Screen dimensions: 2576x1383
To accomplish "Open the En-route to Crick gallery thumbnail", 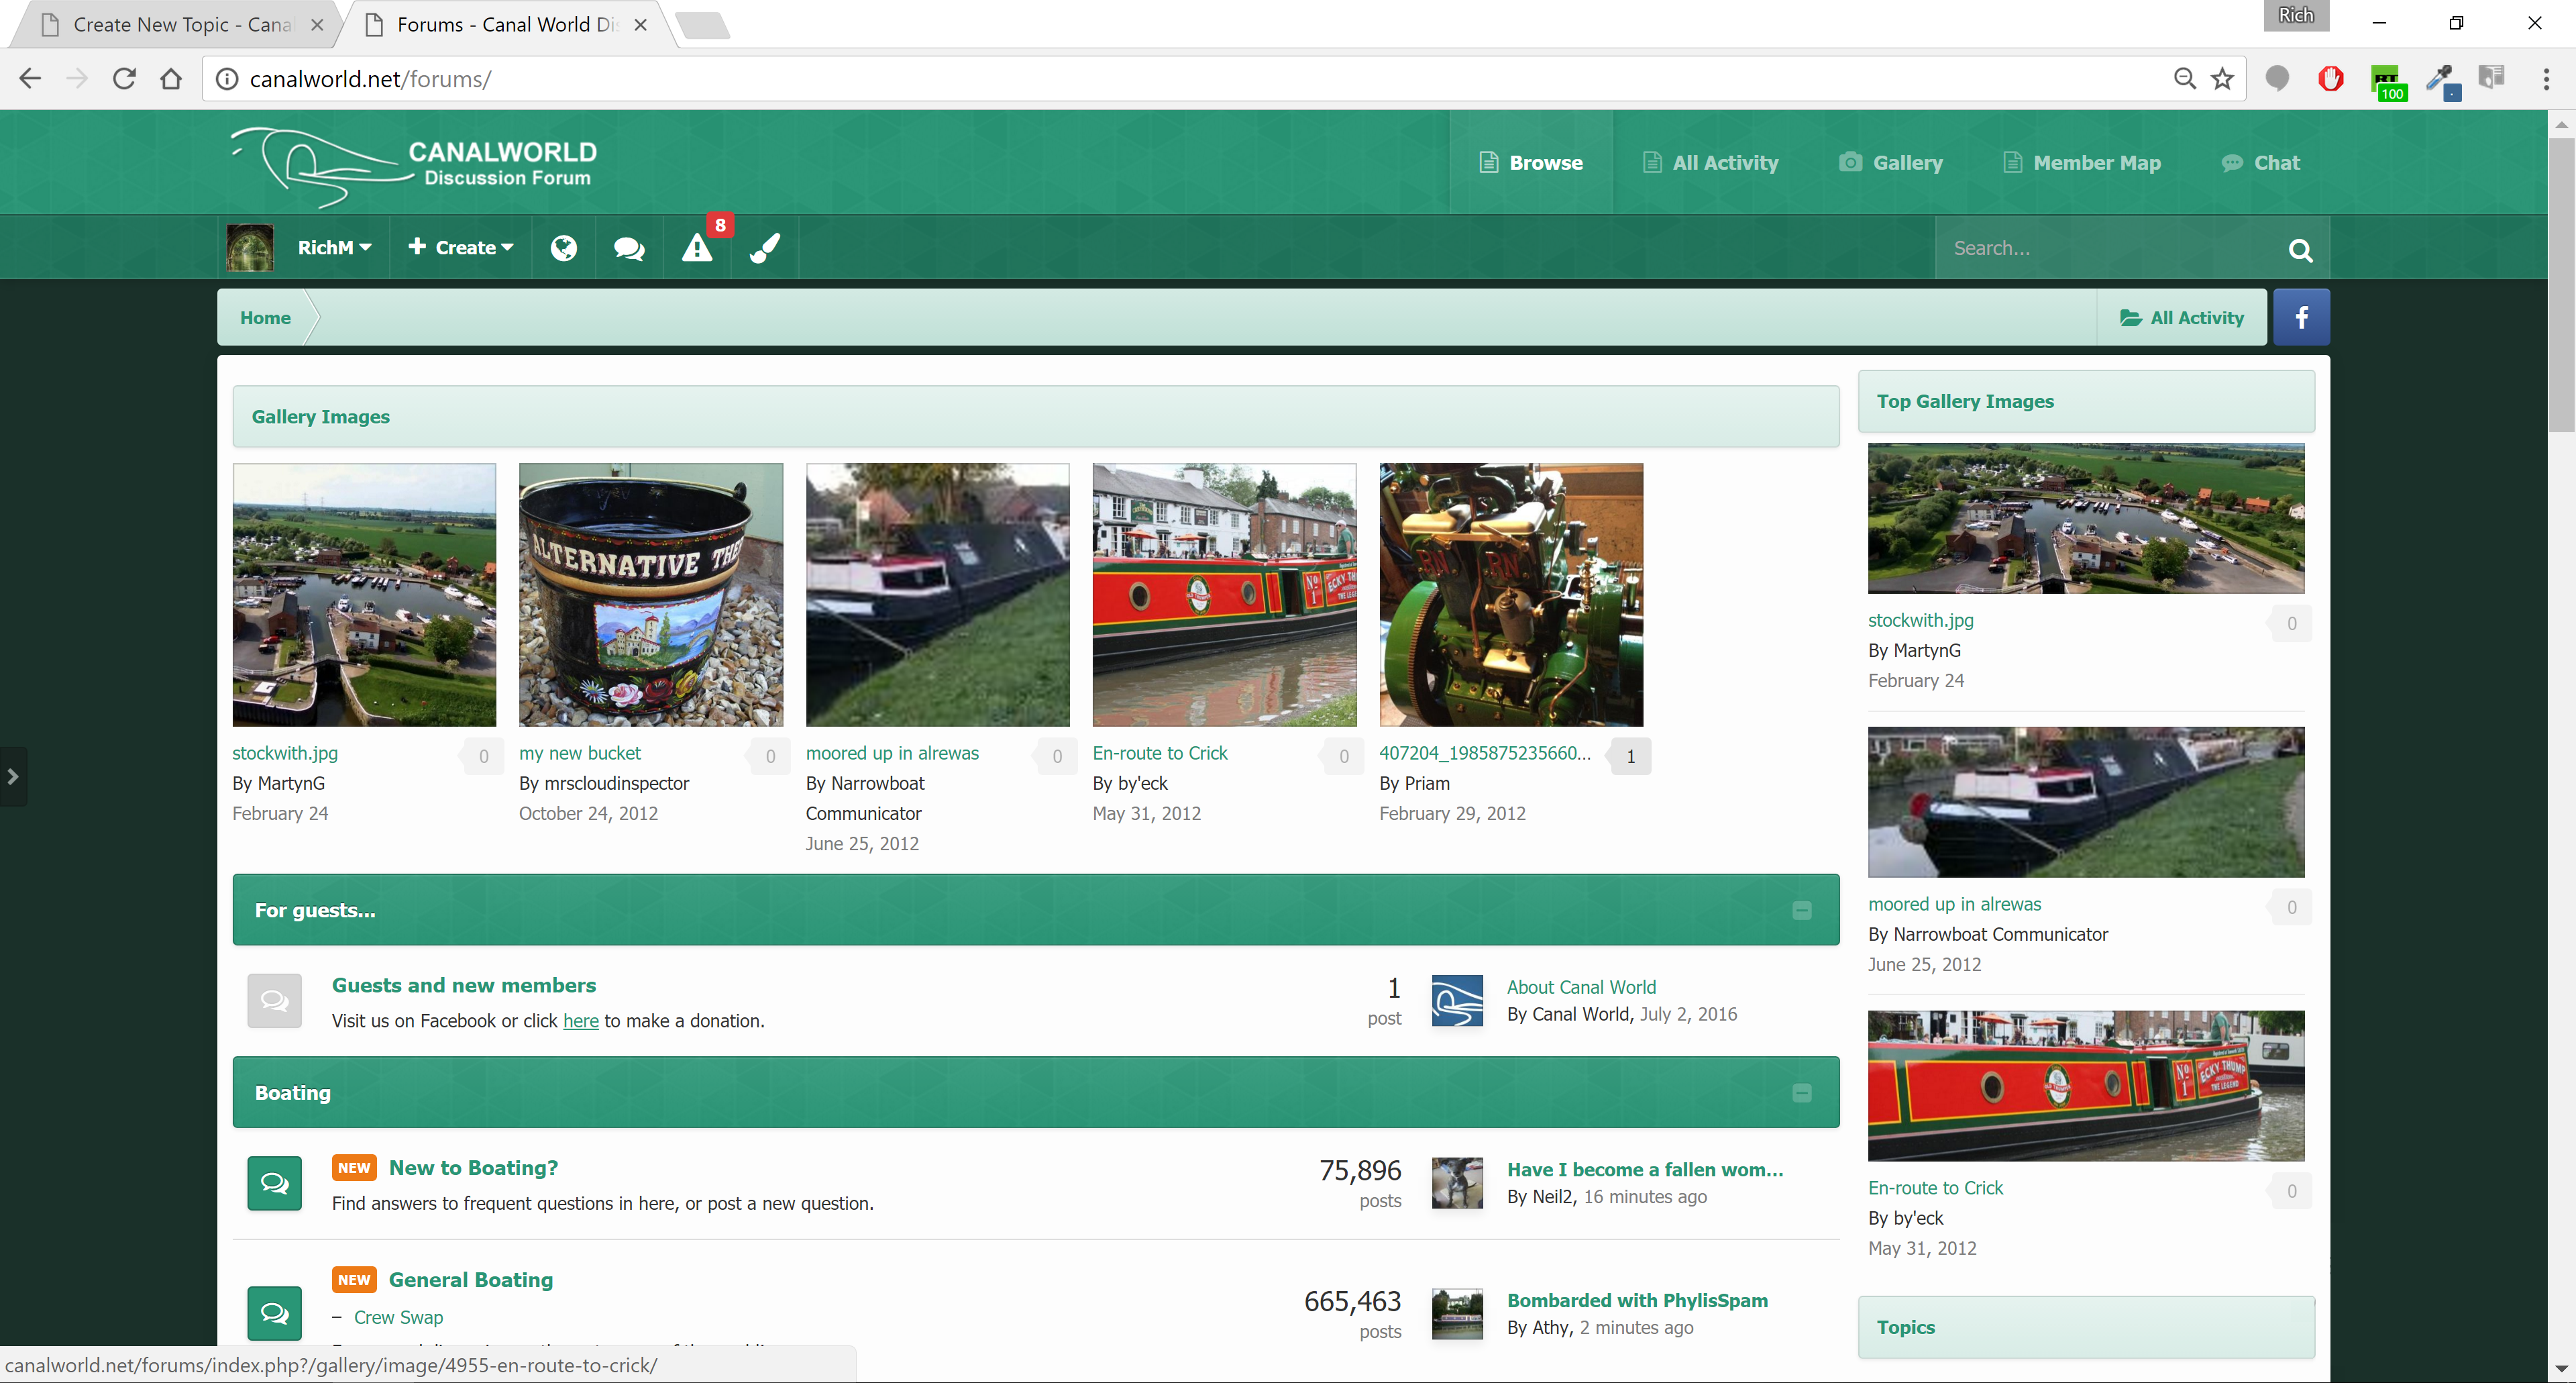I will [x=1224, y=594].
